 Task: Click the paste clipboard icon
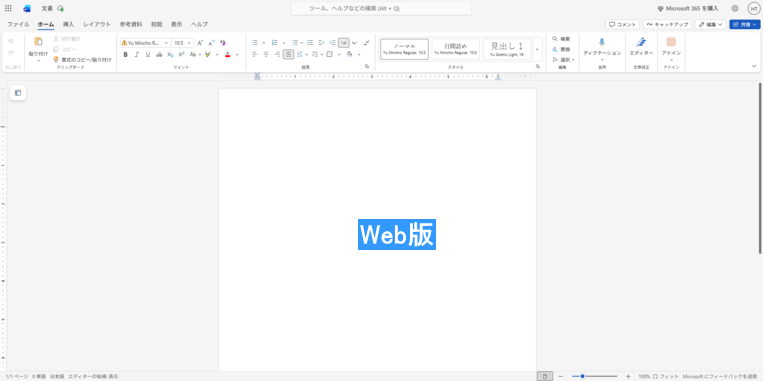(x=38, y=42)
